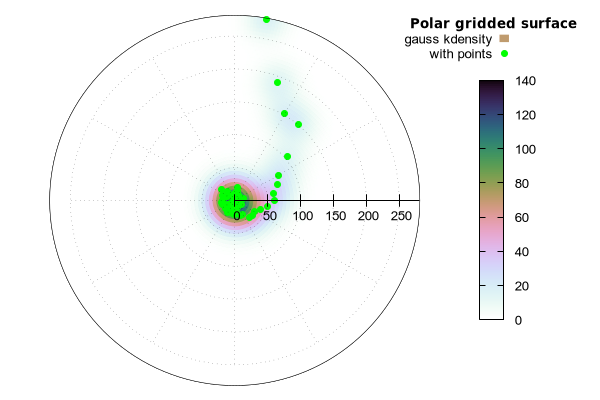600x400 pixels.
Task: Click colorbar label 140
Action: click(x=525, y=81)
